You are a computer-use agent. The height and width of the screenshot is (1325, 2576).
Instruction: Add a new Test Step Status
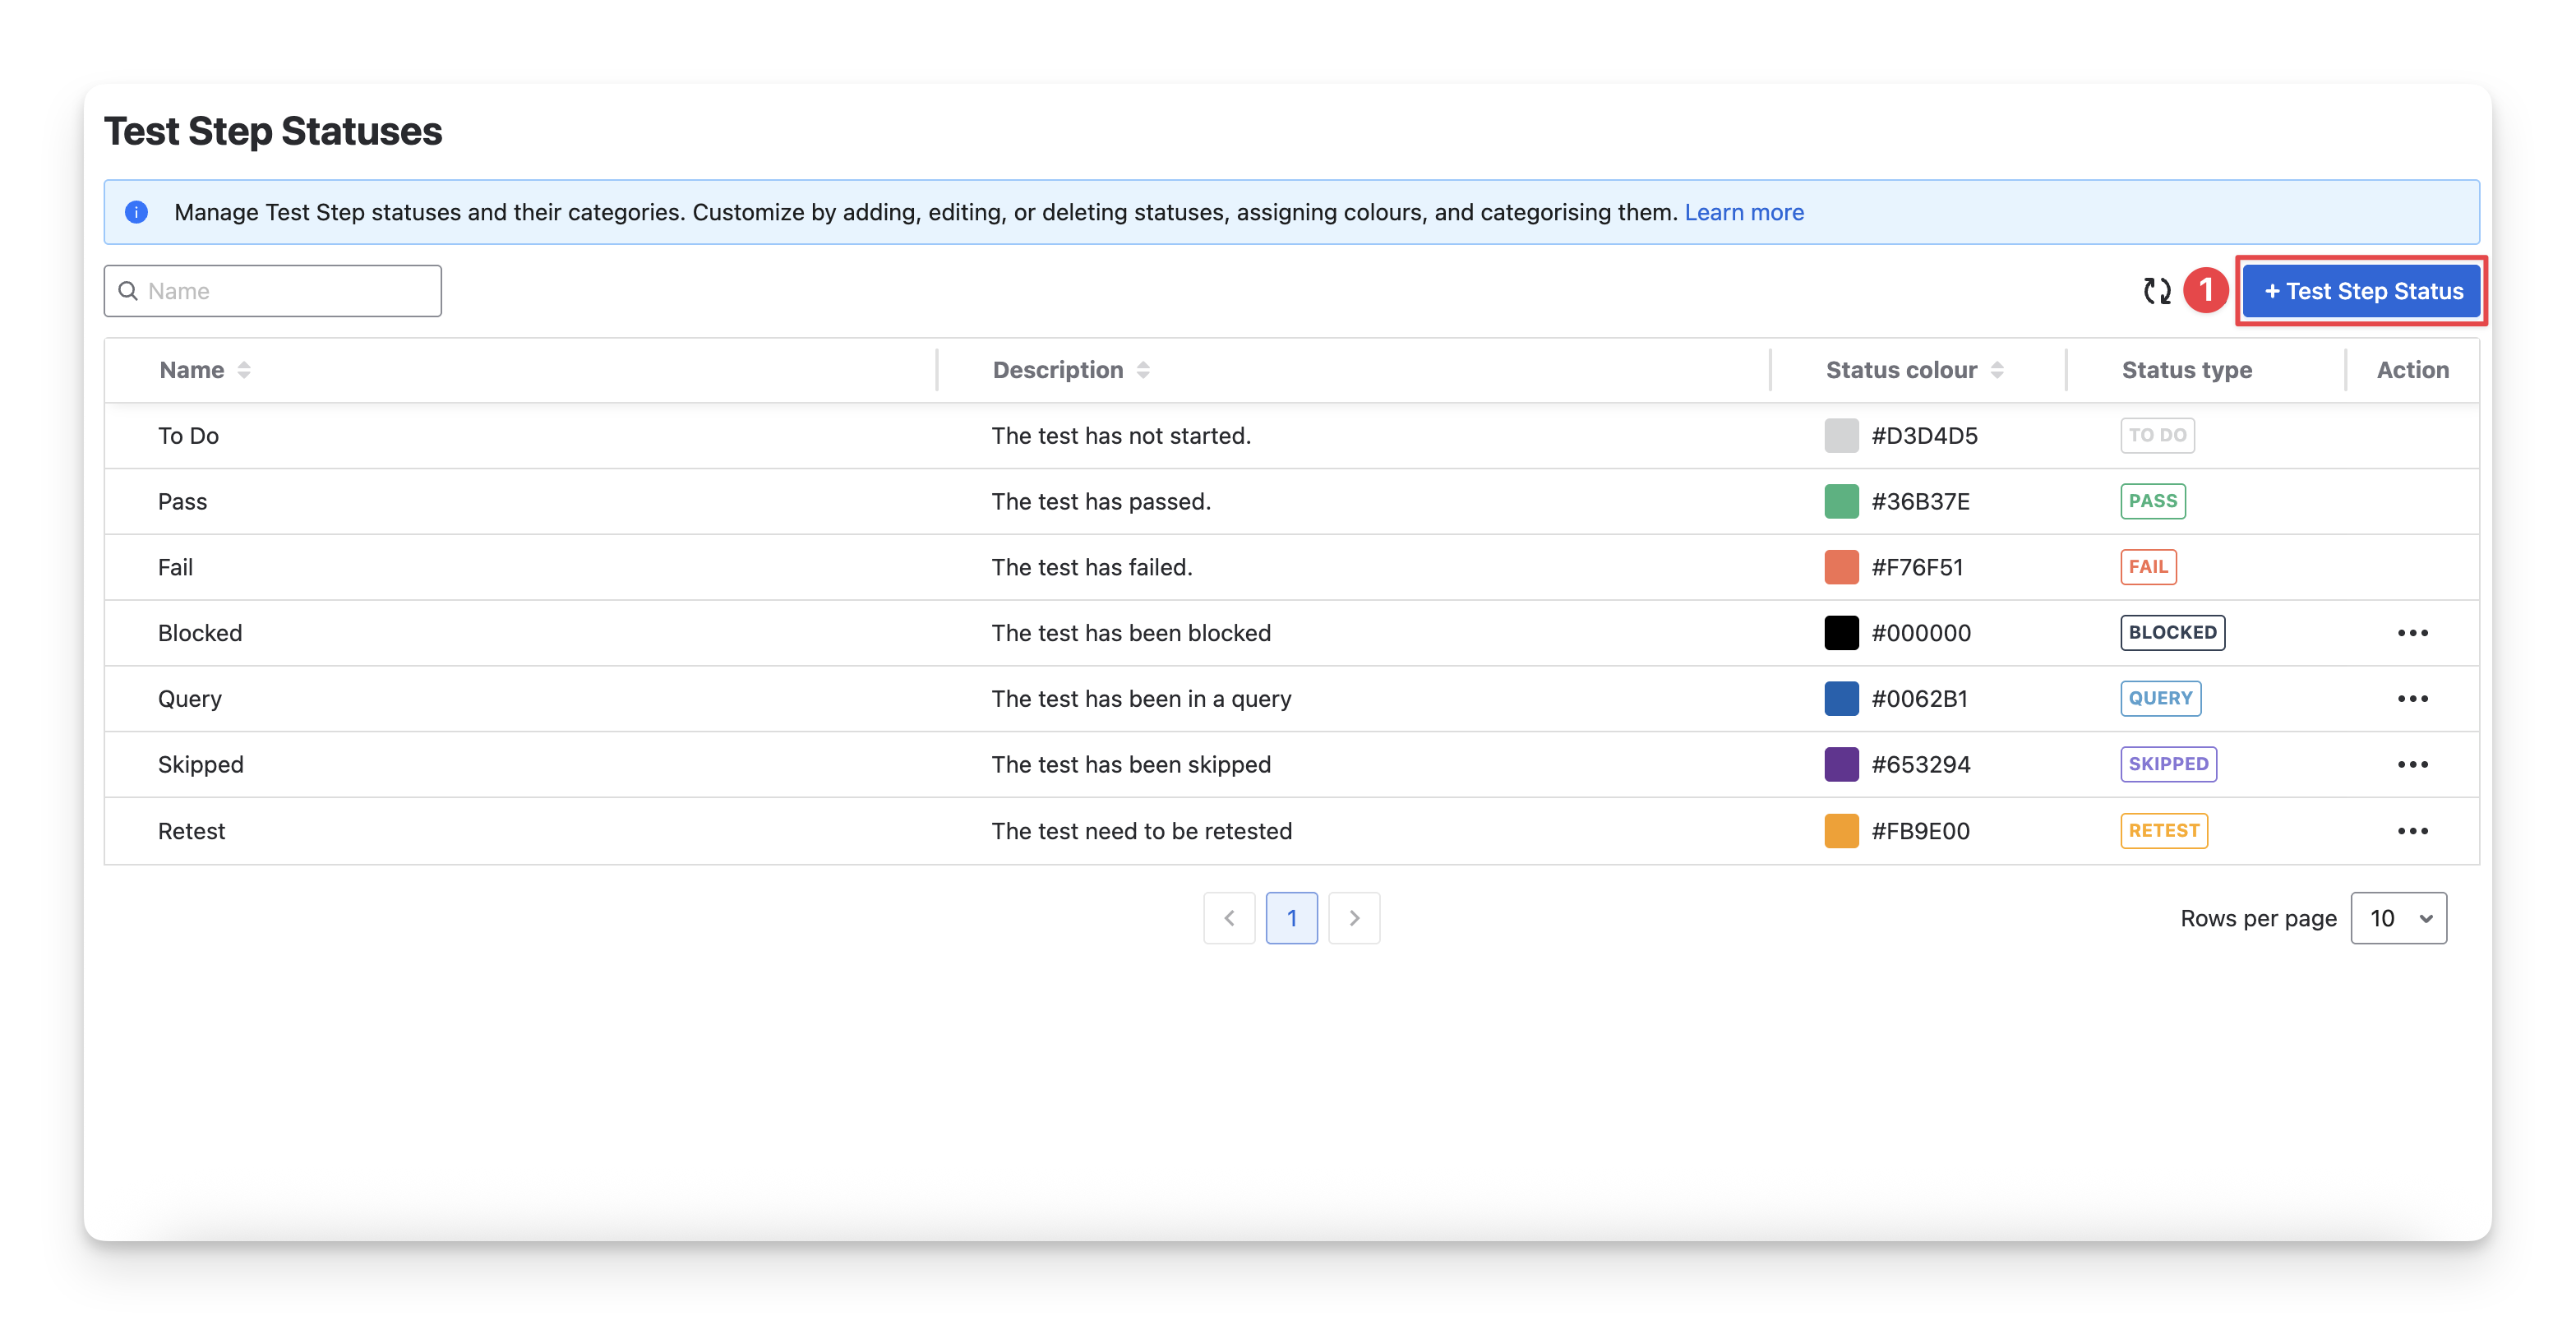coord(2362,291)
